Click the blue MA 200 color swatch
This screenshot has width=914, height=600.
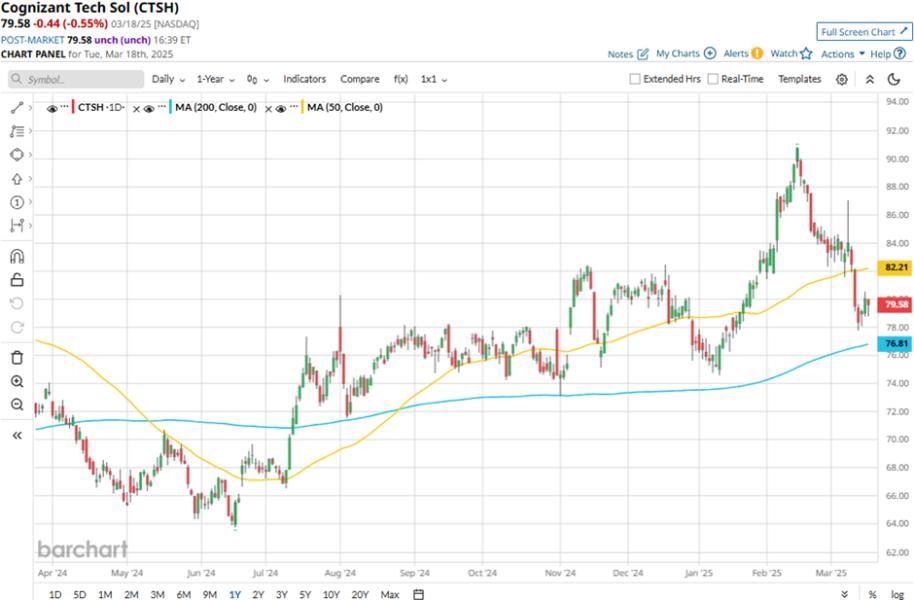pyautogui.click(x=170, y=107)
